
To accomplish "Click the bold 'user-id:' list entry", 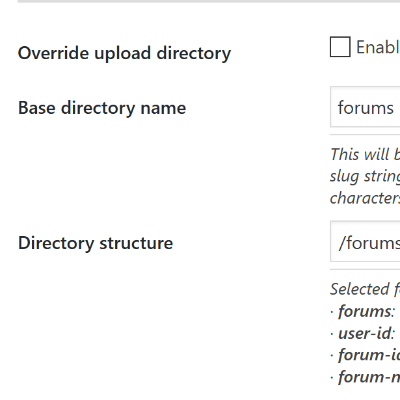I will pos(366,333).
